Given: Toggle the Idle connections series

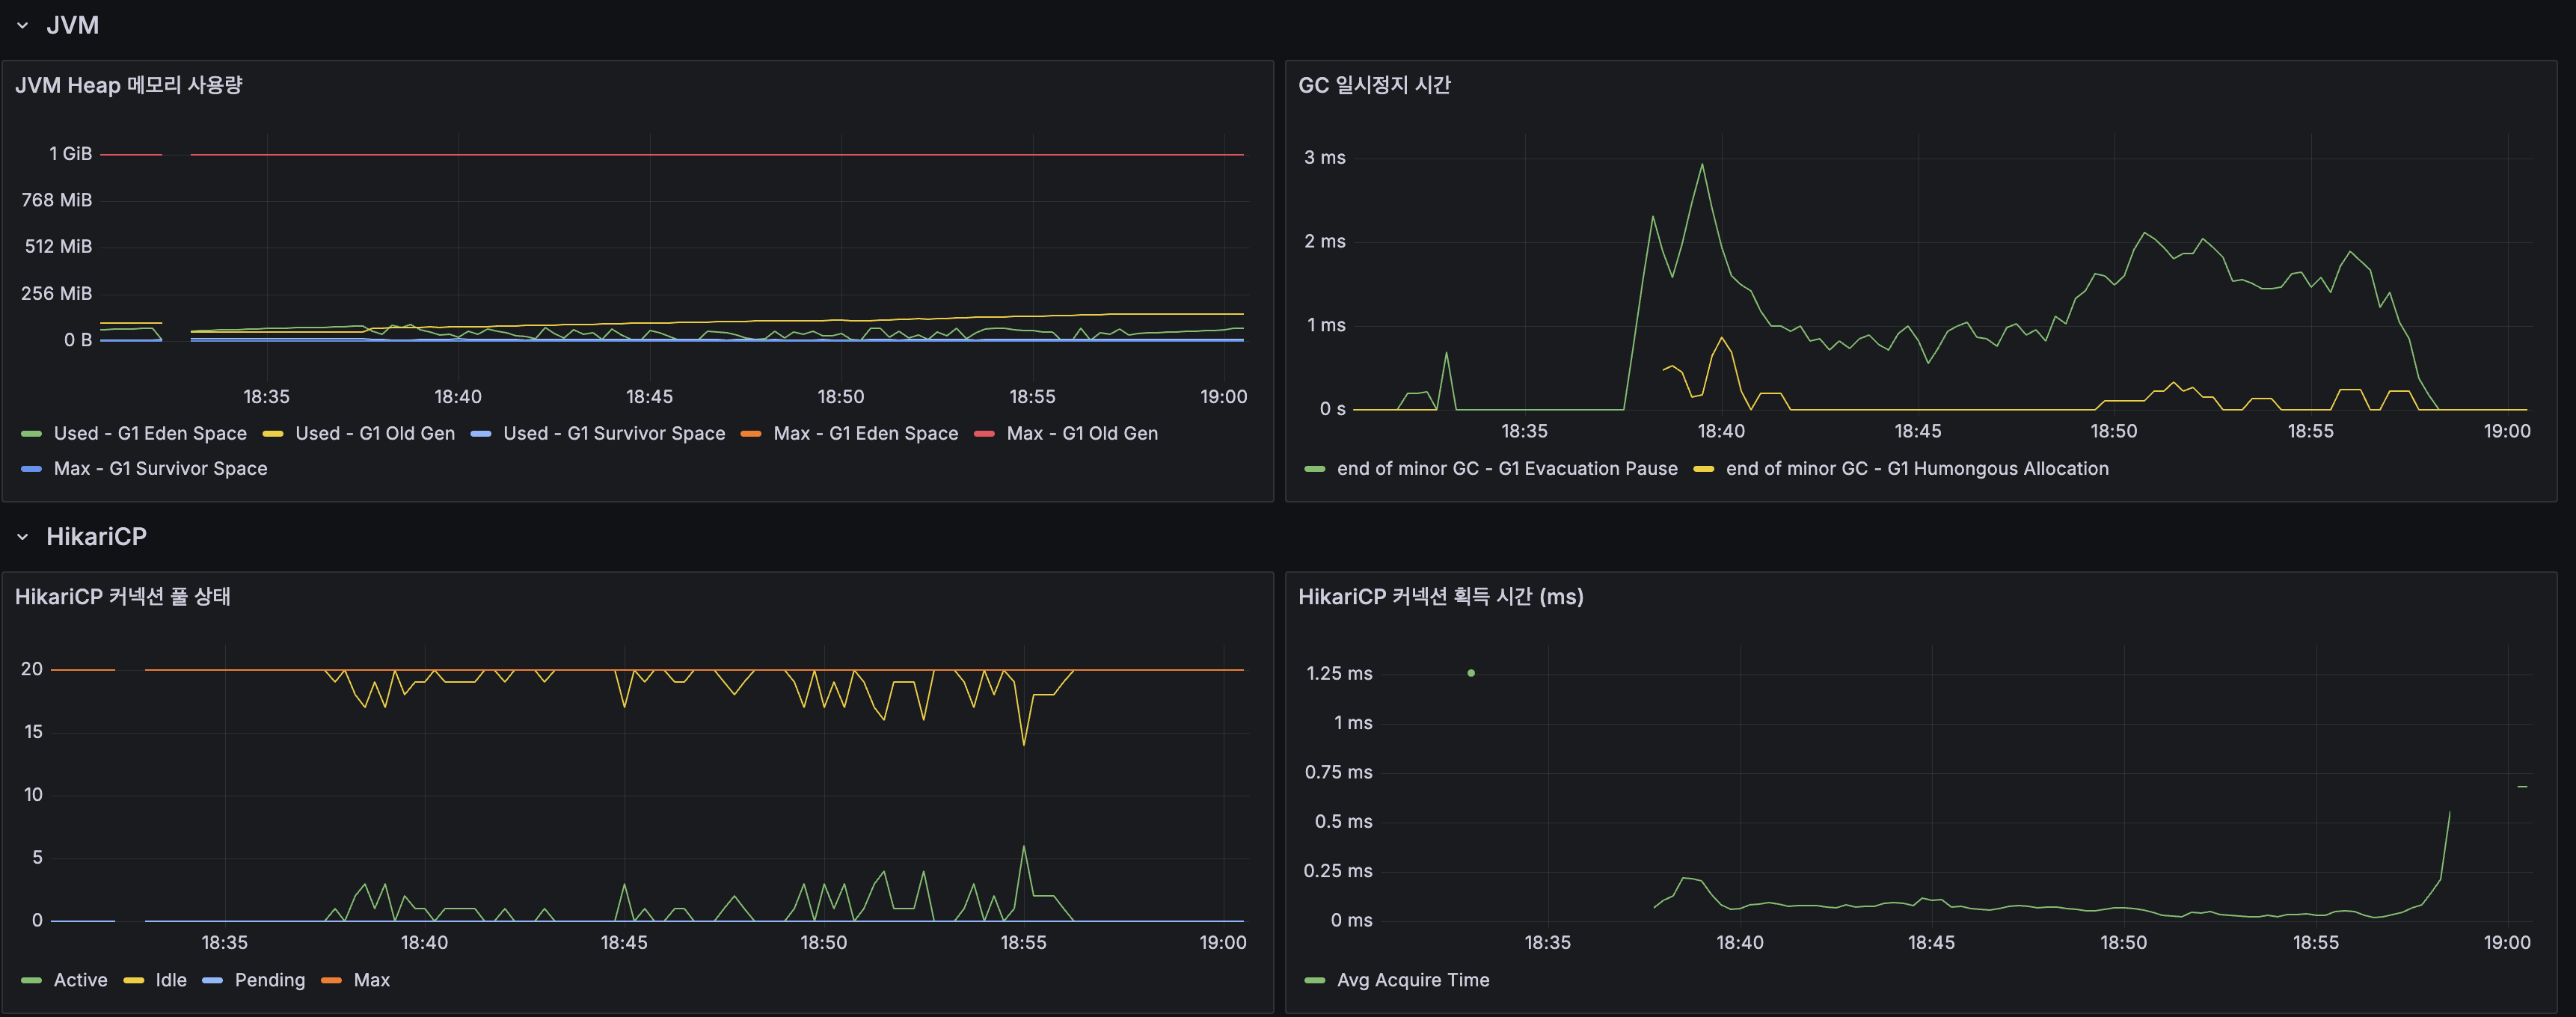Looking at the screenshot, I should coord(170,980).
